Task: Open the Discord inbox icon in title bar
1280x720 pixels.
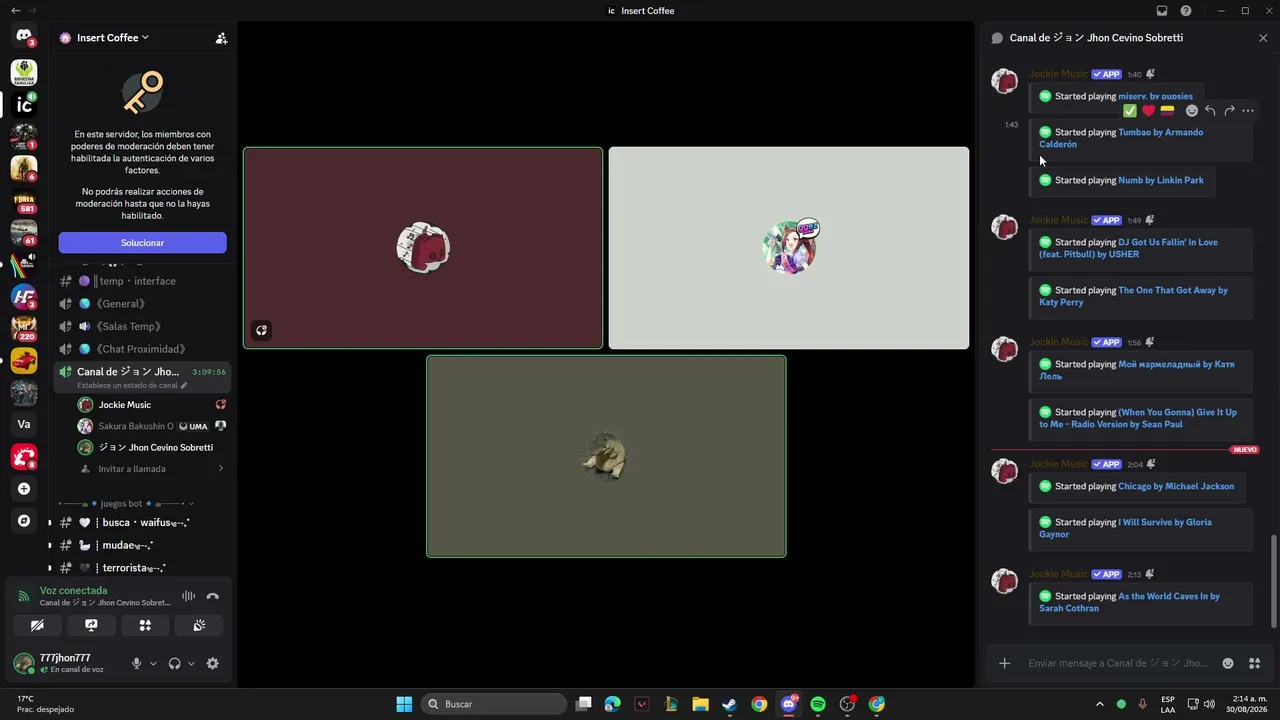Action: (x=1162, y=11)
